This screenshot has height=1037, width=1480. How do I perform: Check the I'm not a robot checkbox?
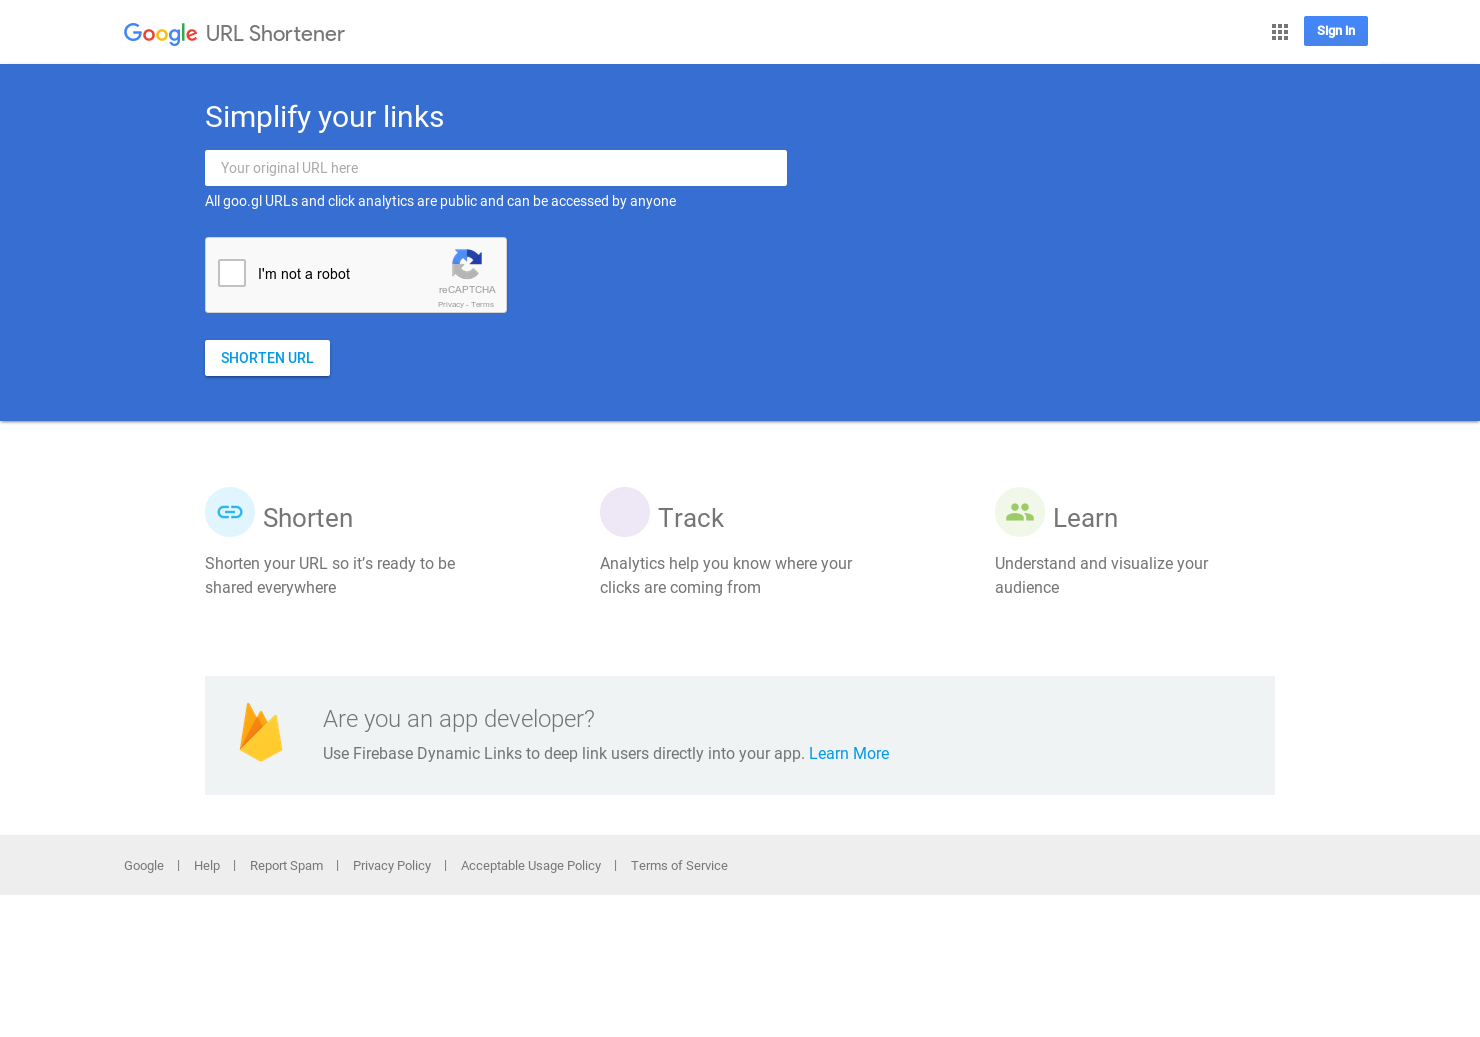coord(232,273)
